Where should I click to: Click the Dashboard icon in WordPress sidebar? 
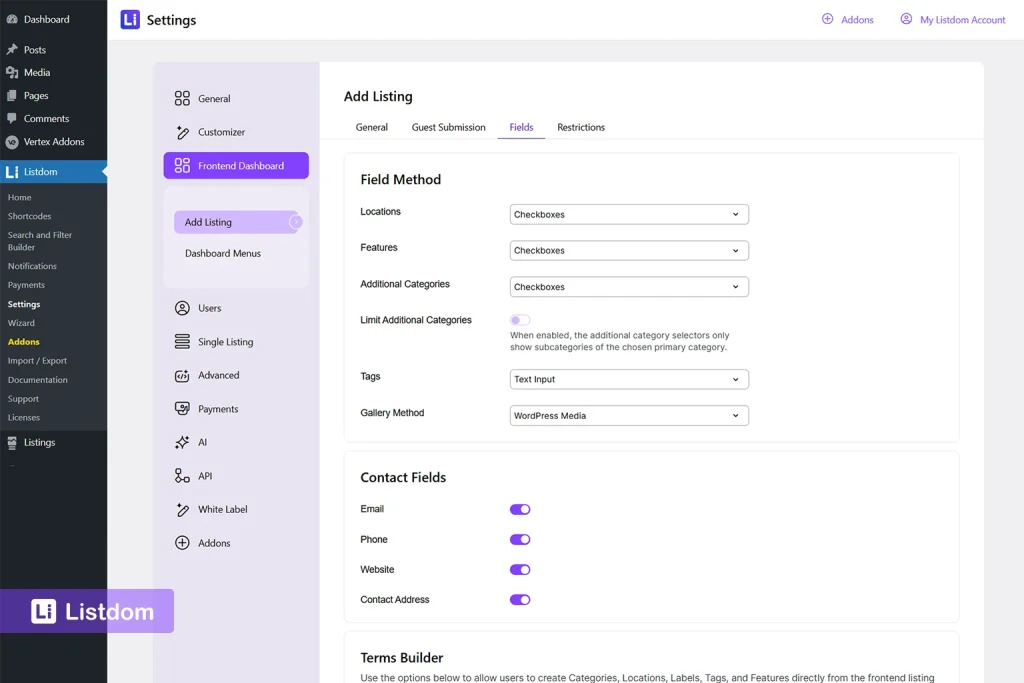click(x=12, y=20)
